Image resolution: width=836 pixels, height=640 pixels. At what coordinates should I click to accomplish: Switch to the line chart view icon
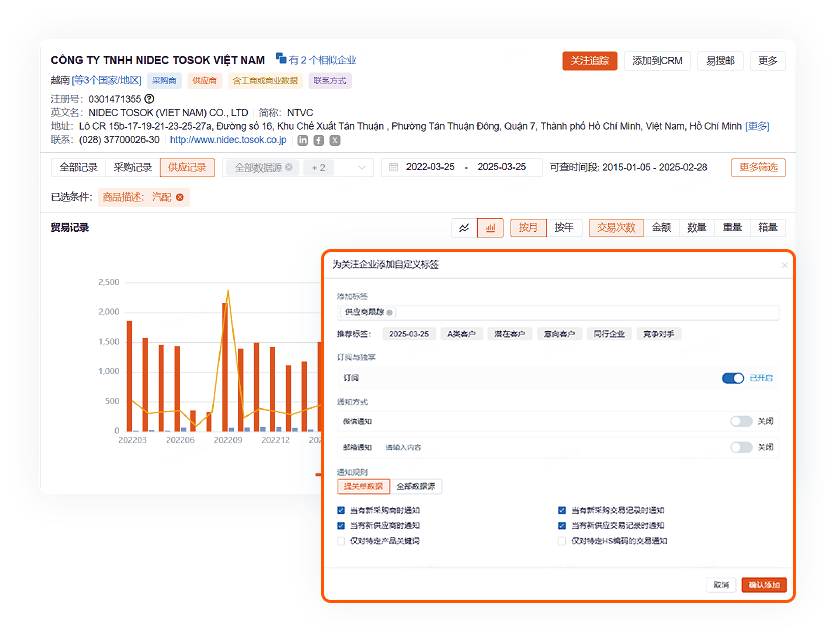[x=464, y=228]
